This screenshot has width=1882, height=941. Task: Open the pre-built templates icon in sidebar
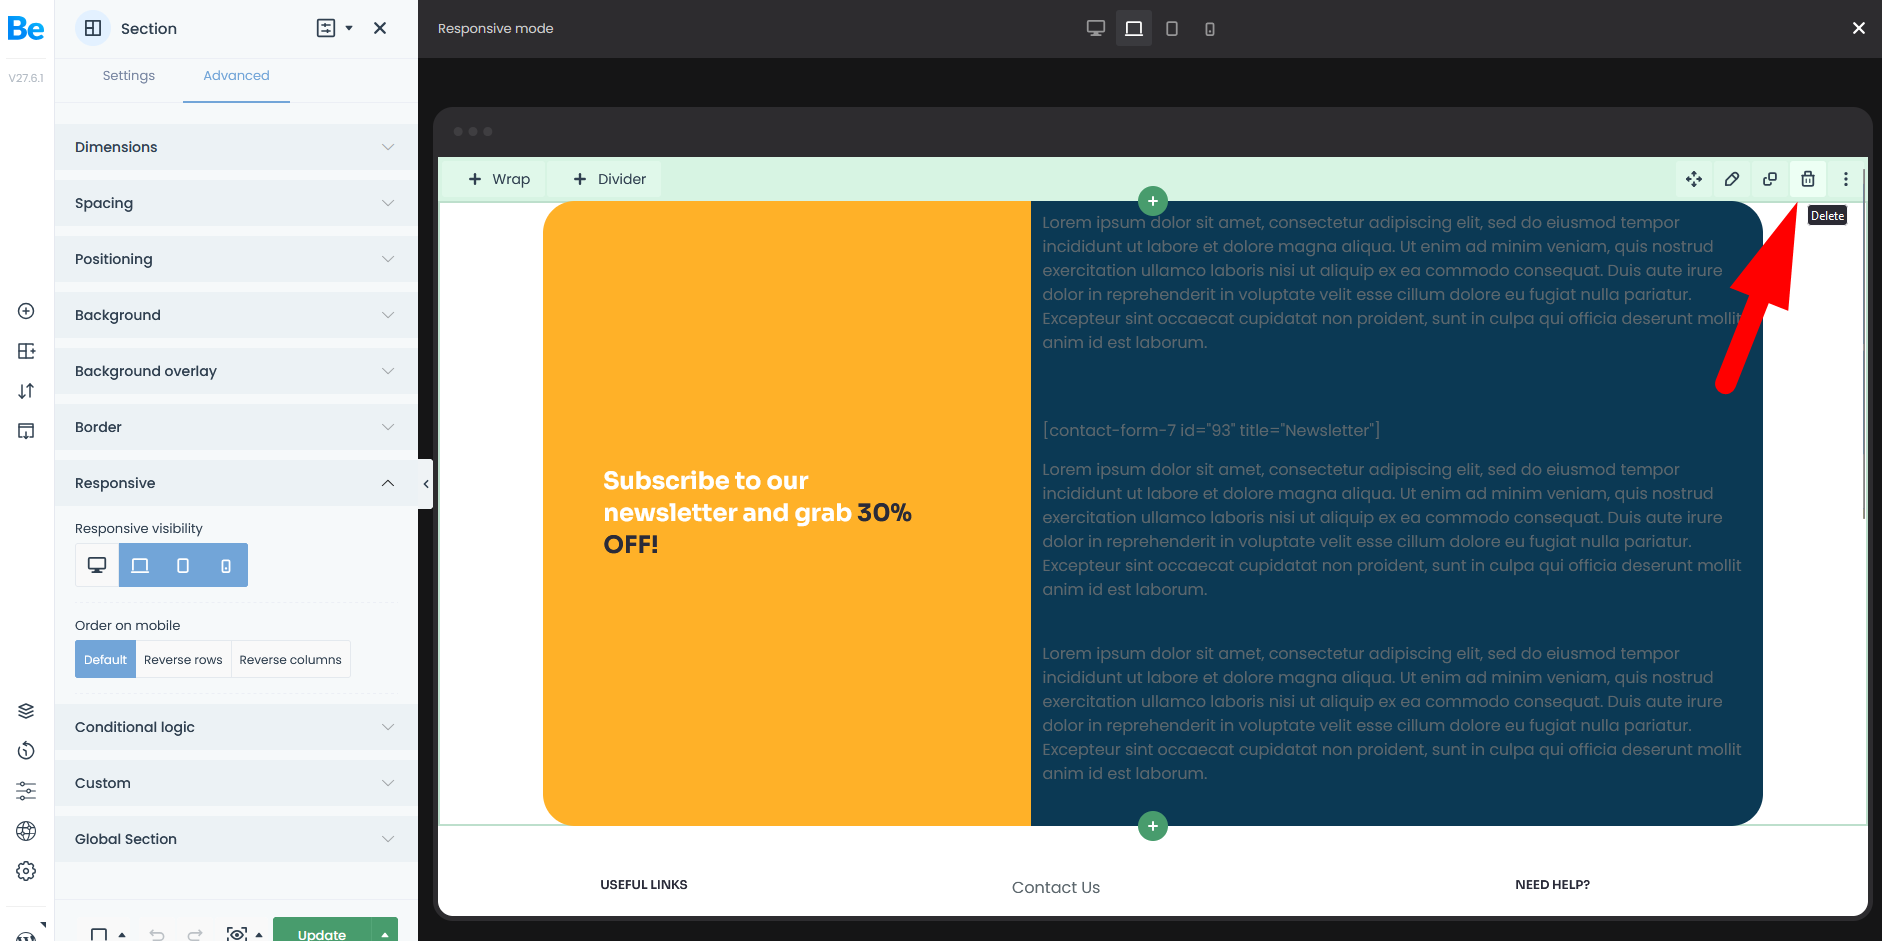pyautogui.click(x=27, y=431)
